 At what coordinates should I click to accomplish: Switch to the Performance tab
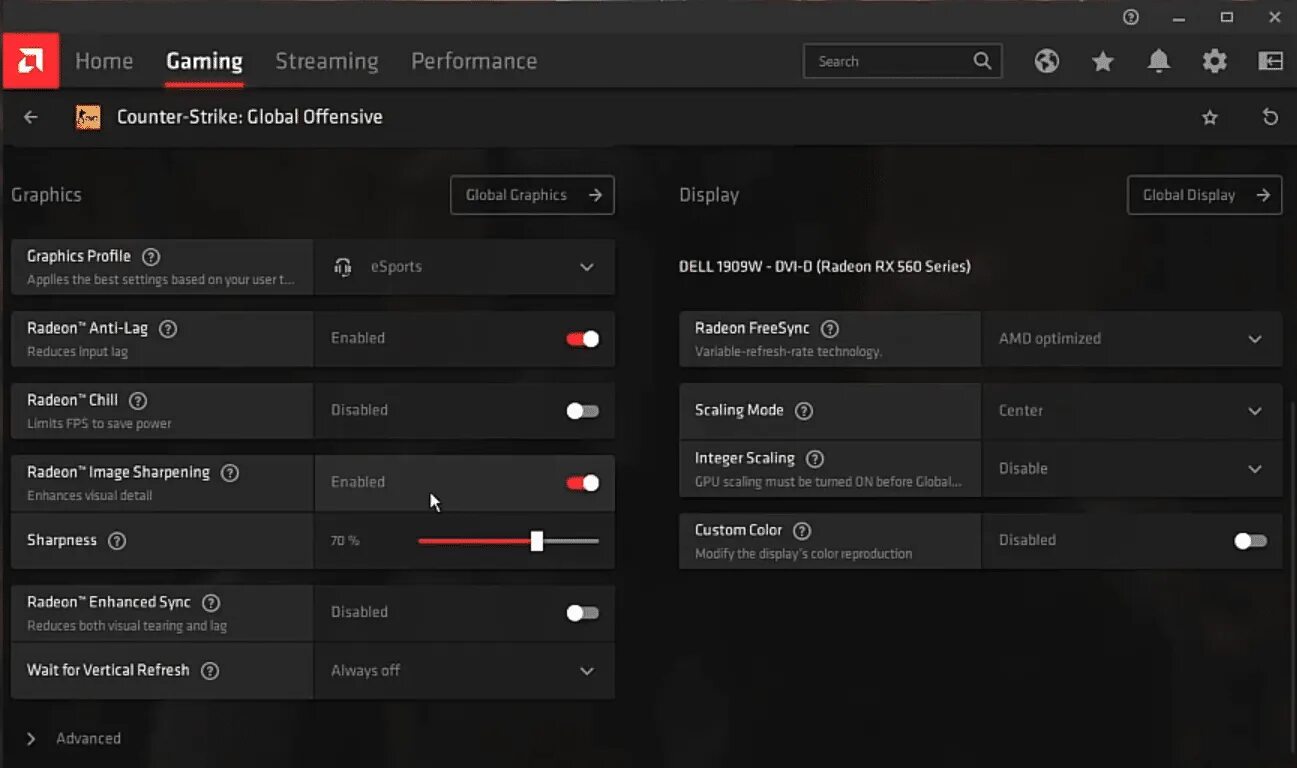coord(474,61)
